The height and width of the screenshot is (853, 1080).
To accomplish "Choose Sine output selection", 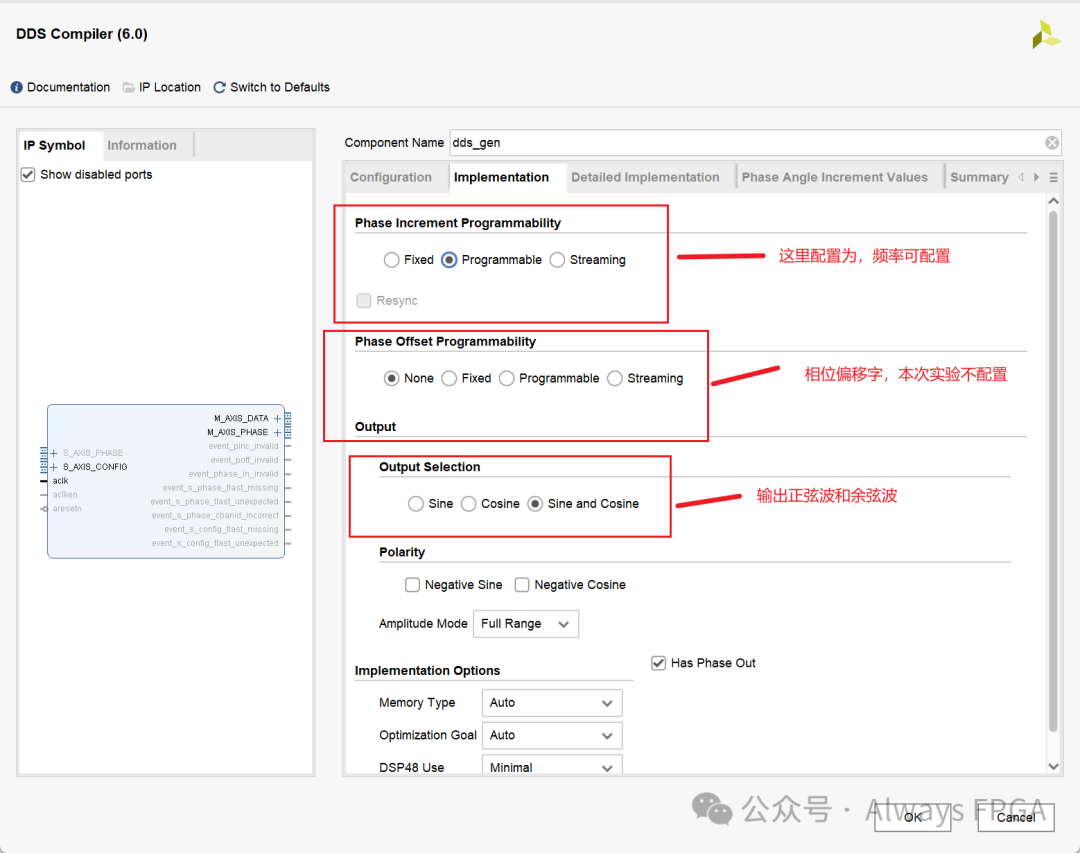I will click(x=415, y=504).
